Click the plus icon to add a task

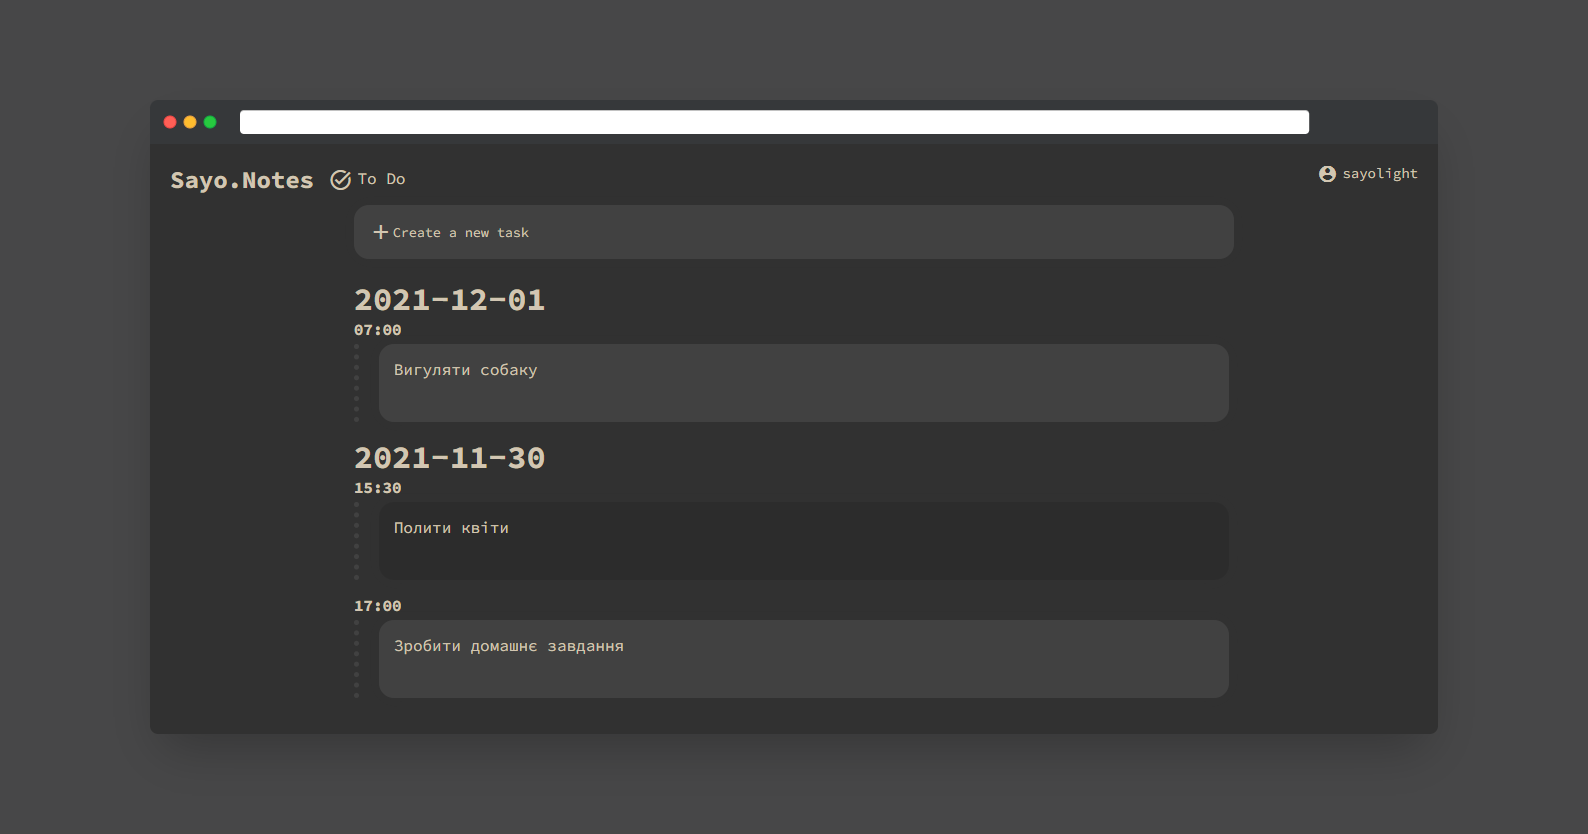pos(380,232)
